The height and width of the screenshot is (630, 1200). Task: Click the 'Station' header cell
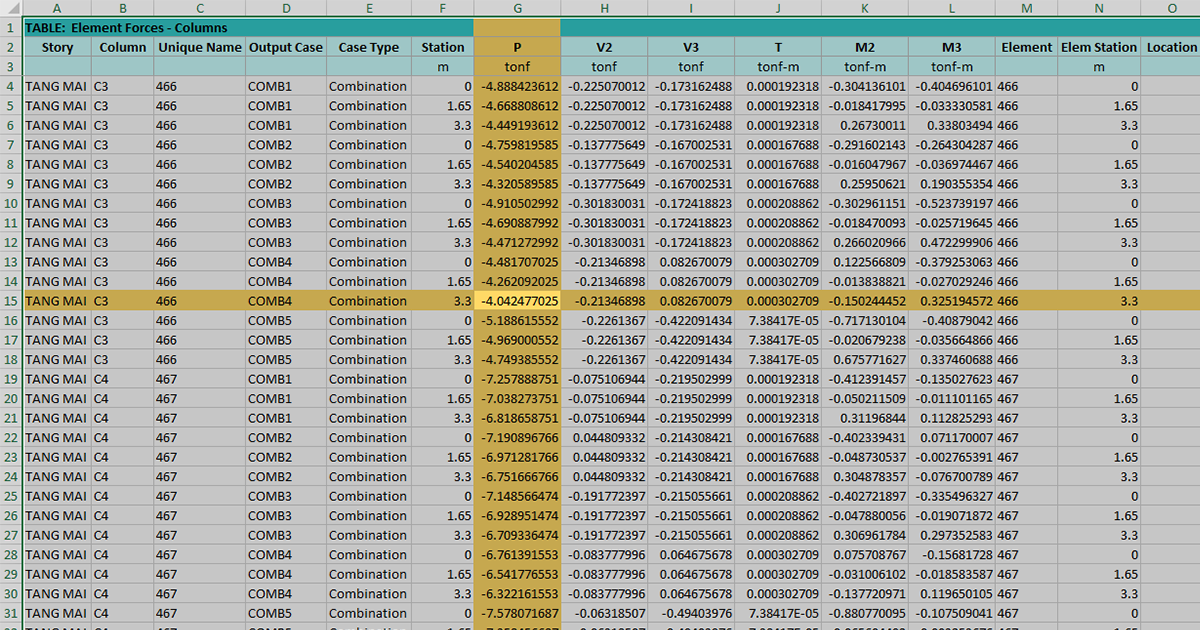[x=443, y=47]
